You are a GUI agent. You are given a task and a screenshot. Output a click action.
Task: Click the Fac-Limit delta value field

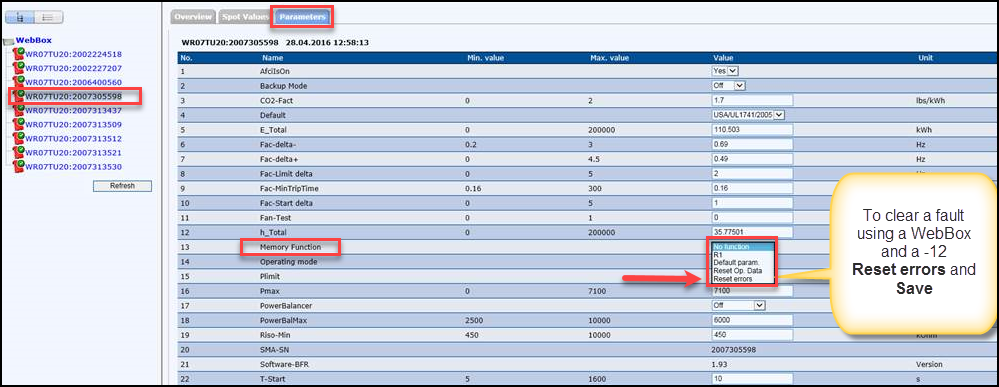[752, 173]
